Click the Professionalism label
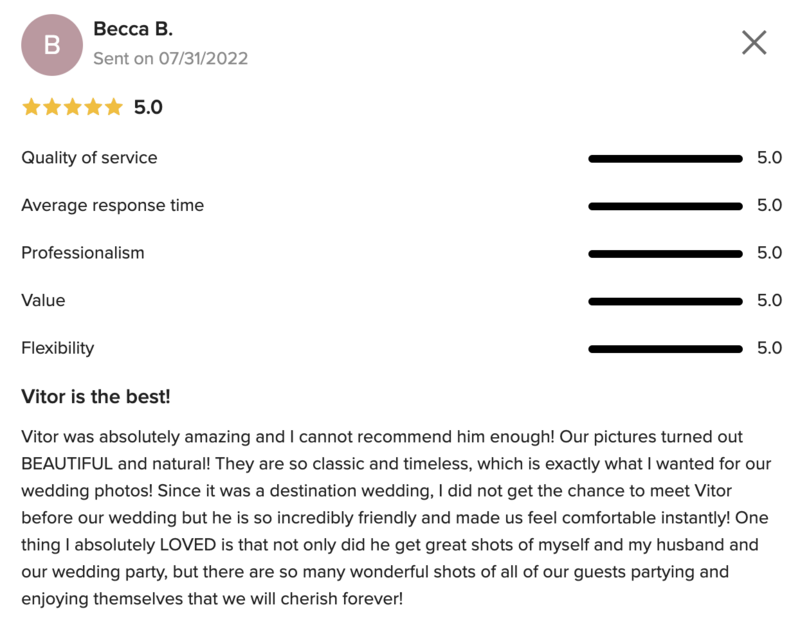This screenshot has height=625, width=800. coord(83,253)
